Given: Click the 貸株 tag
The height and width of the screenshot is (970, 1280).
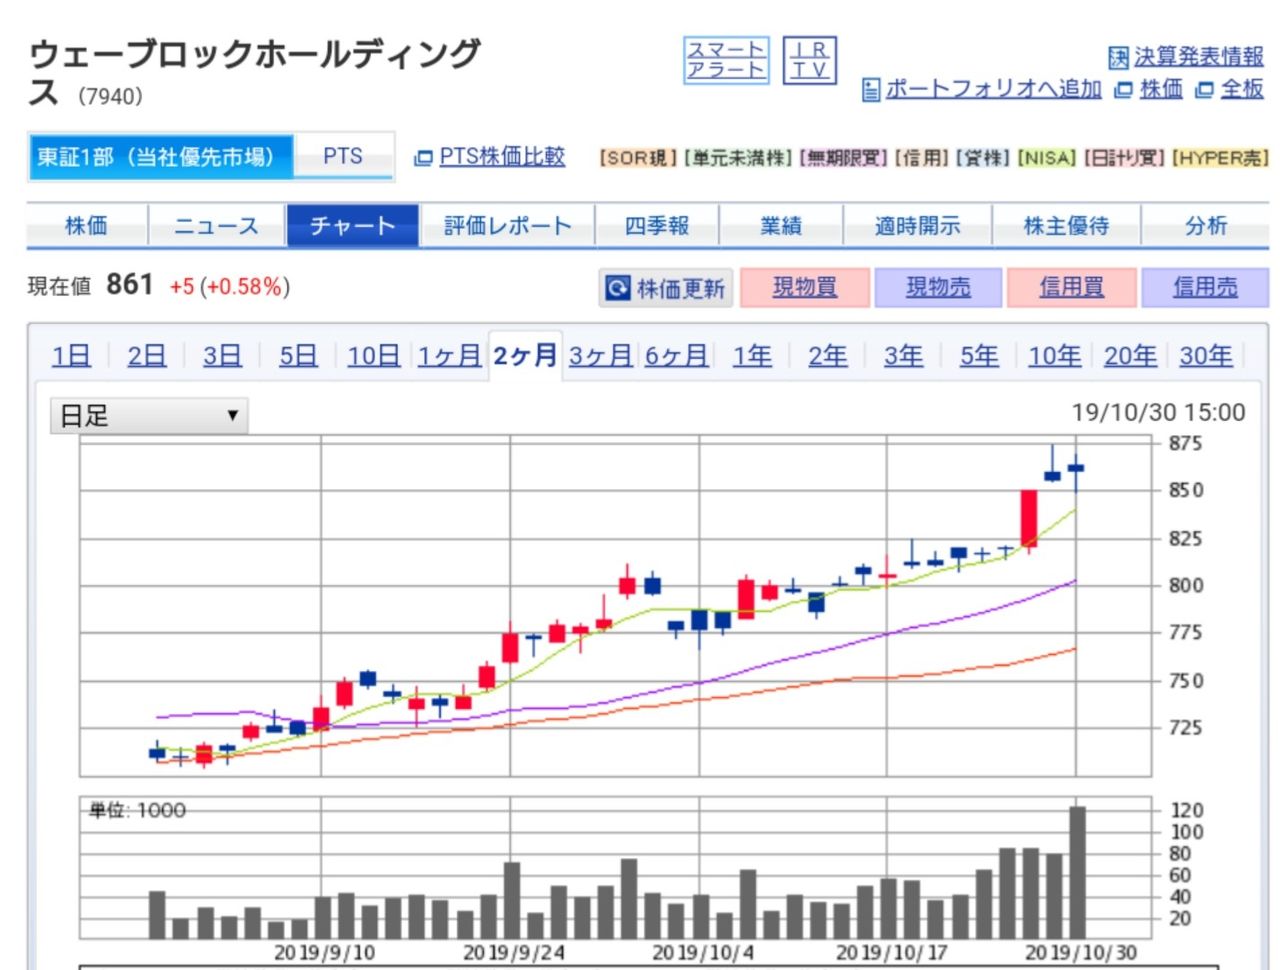Looking at the screenshot, I should pos(983,158).
